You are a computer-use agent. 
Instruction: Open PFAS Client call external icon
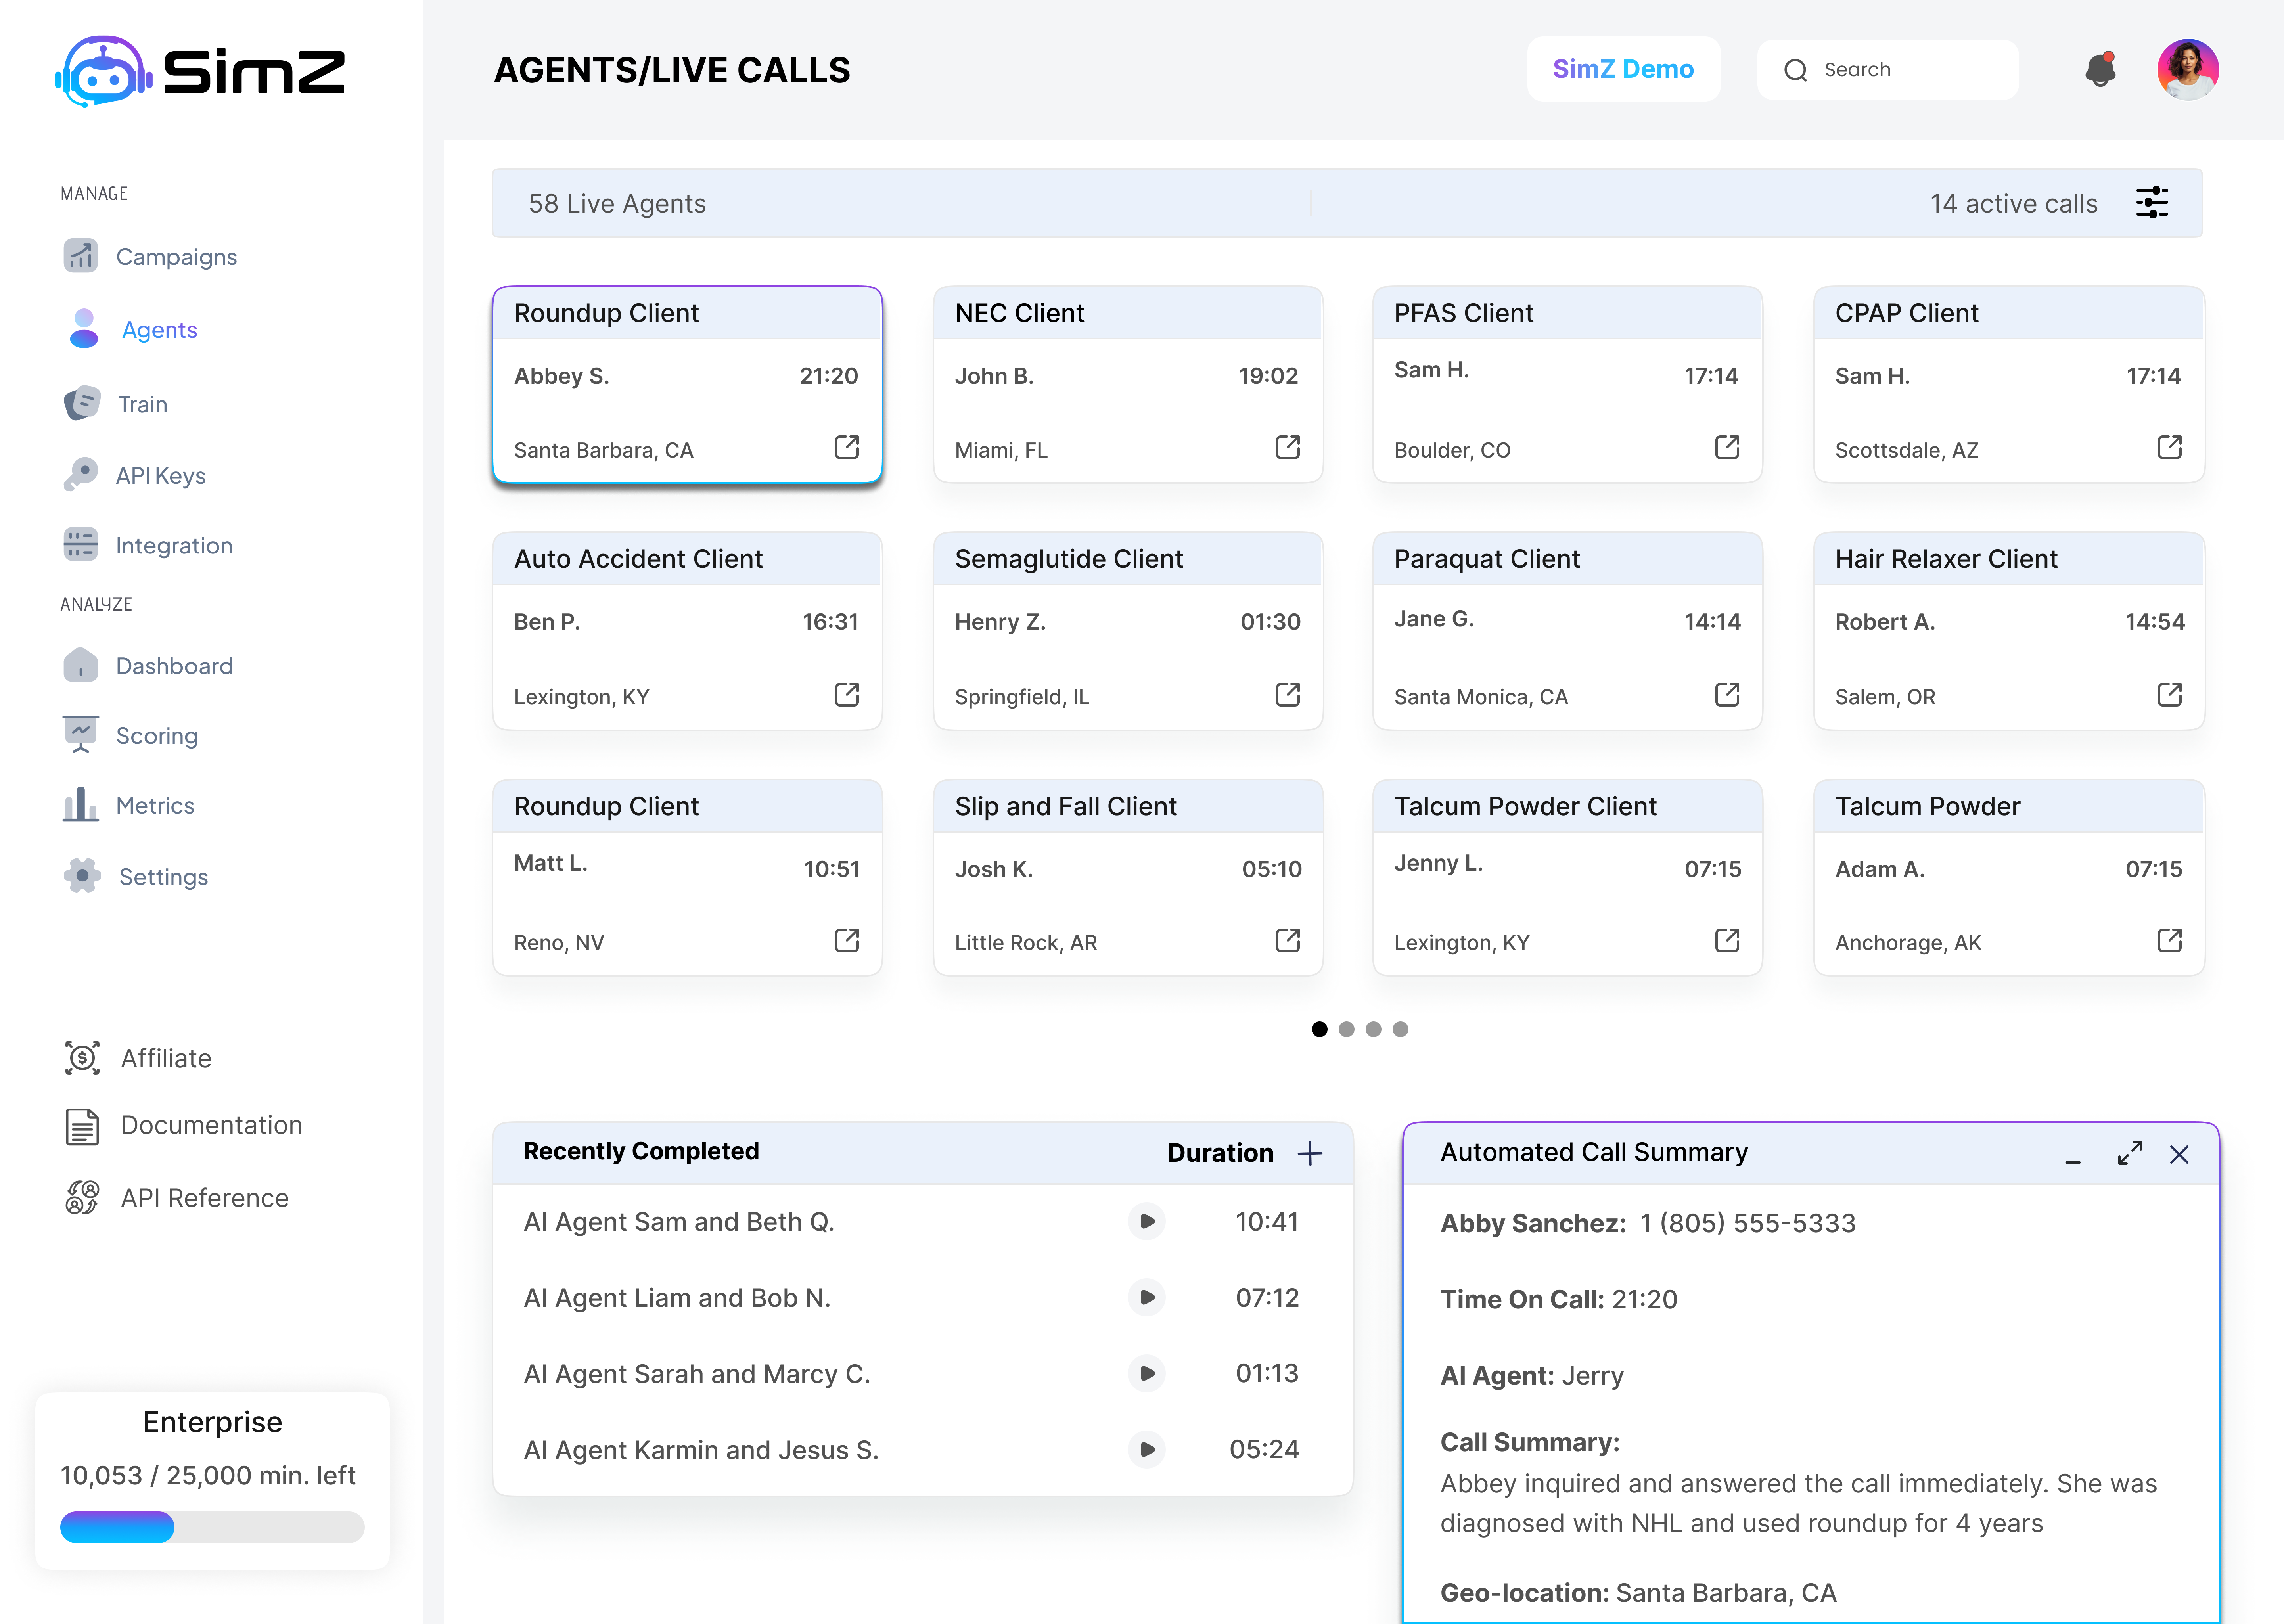pos(1727,447)
